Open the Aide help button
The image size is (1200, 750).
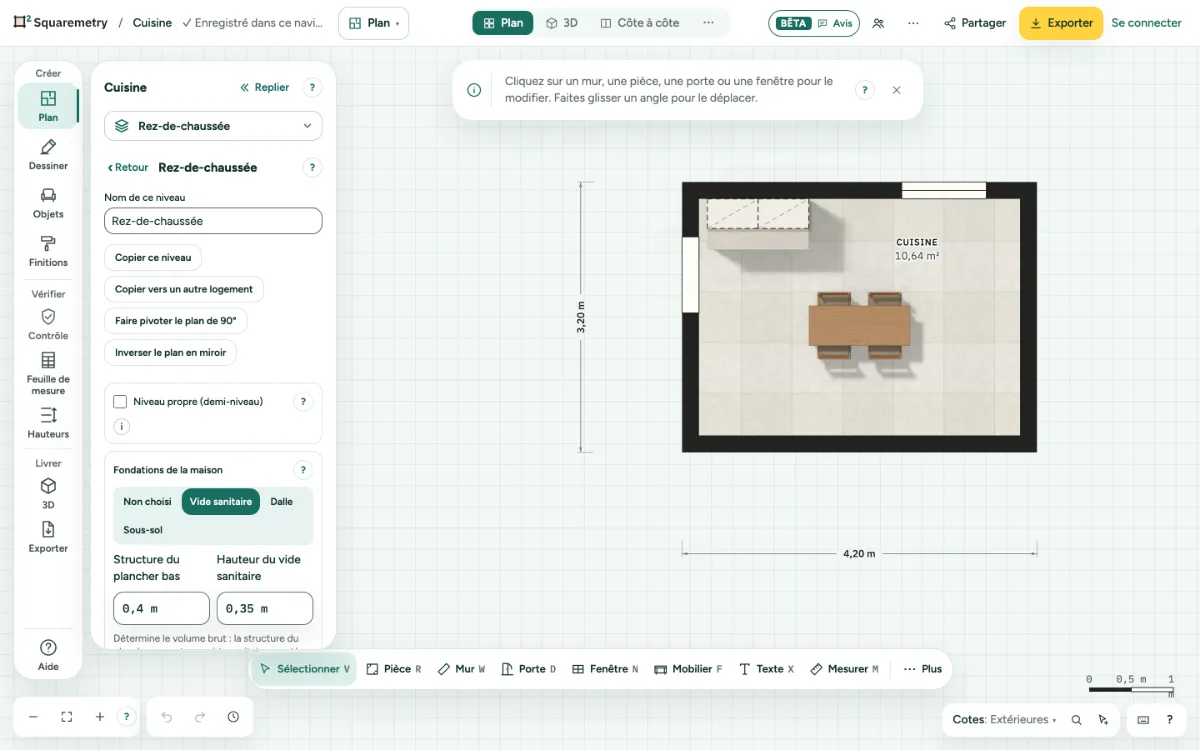[48, 655]
